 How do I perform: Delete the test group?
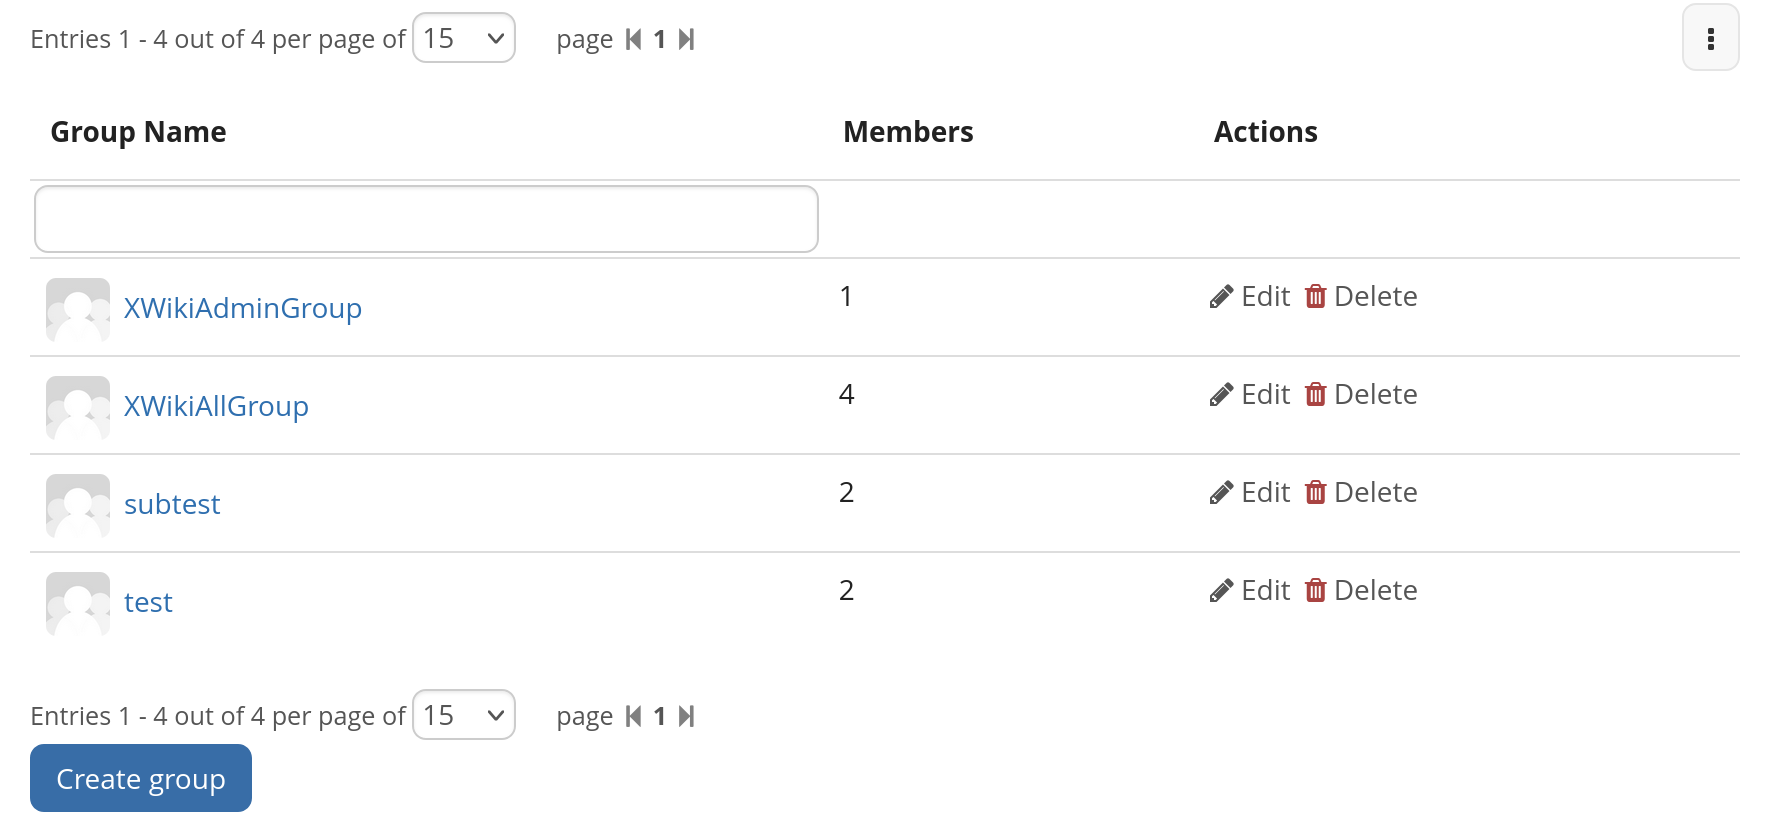[x=1361, y=590]
